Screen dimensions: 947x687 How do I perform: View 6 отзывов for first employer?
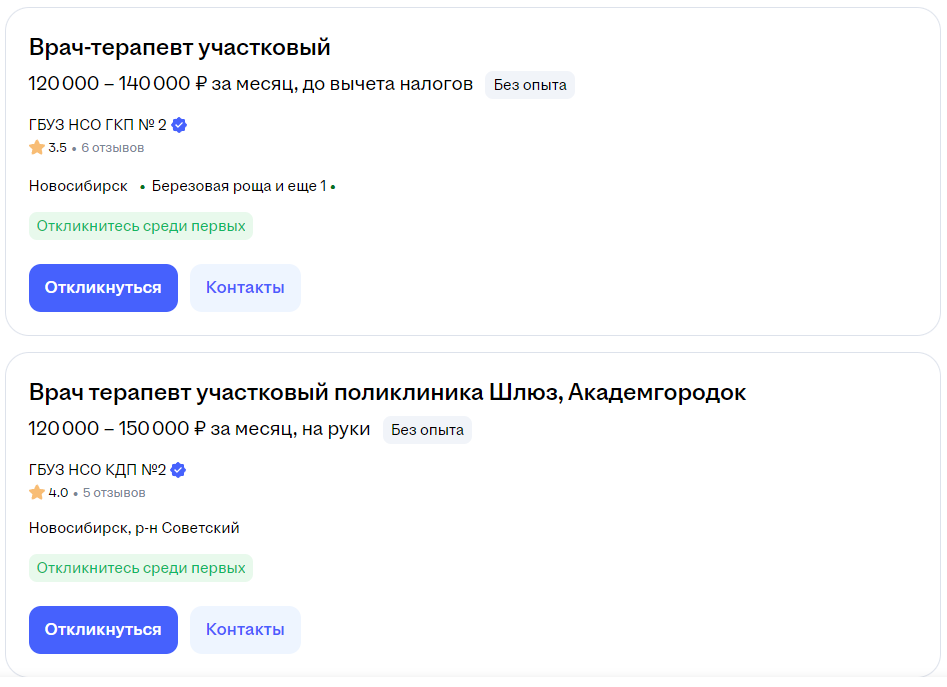pos(113,148)
